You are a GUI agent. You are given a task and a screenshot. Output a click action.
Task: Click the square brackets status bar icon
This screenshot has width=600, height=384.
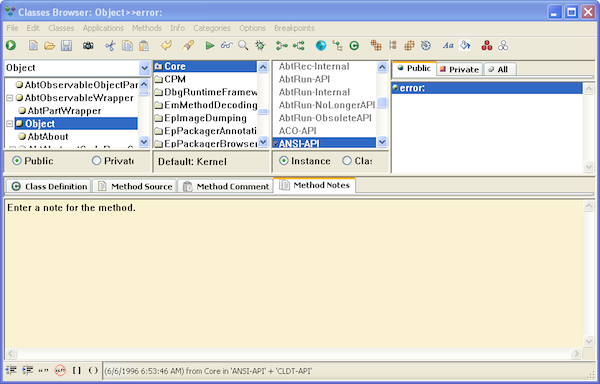pyautogui.click(x=77, y=370)
